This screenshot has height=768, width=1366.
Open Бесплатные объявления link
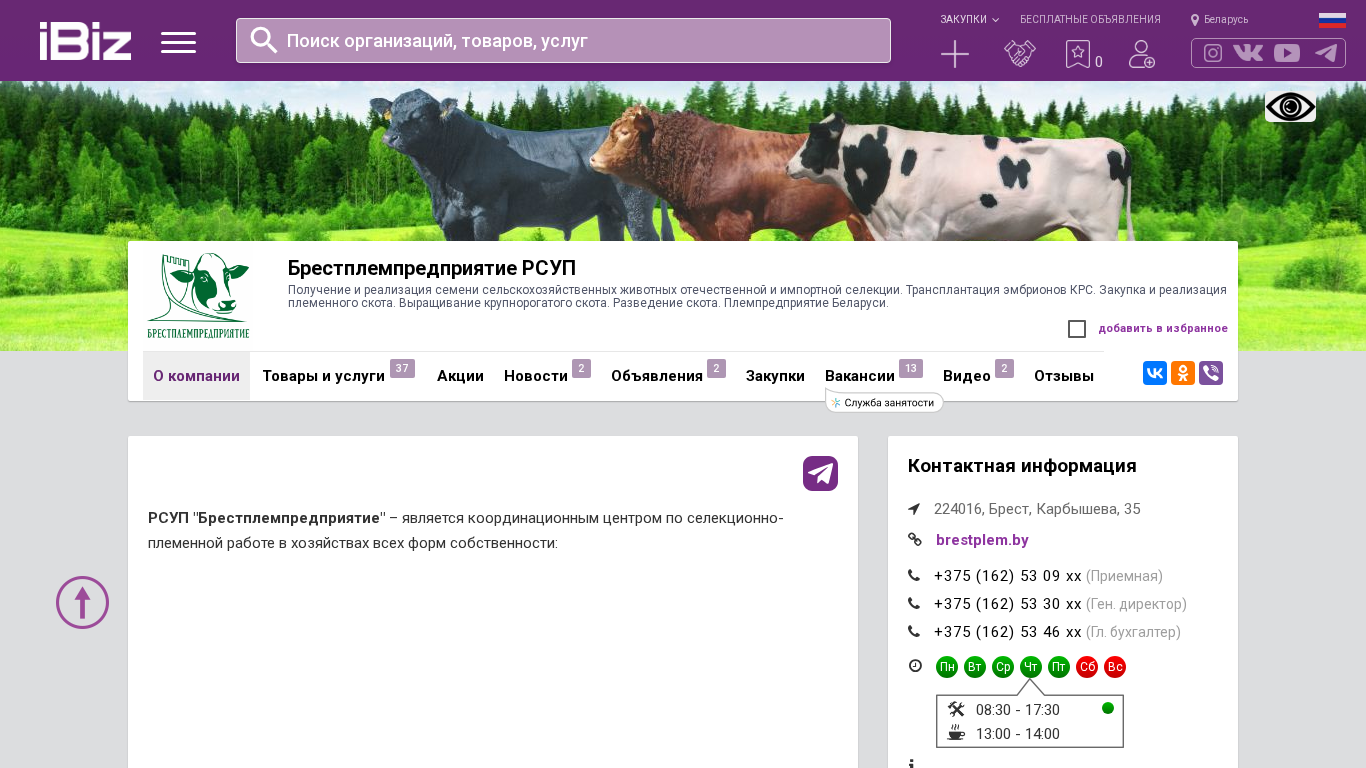point(1090,20)
